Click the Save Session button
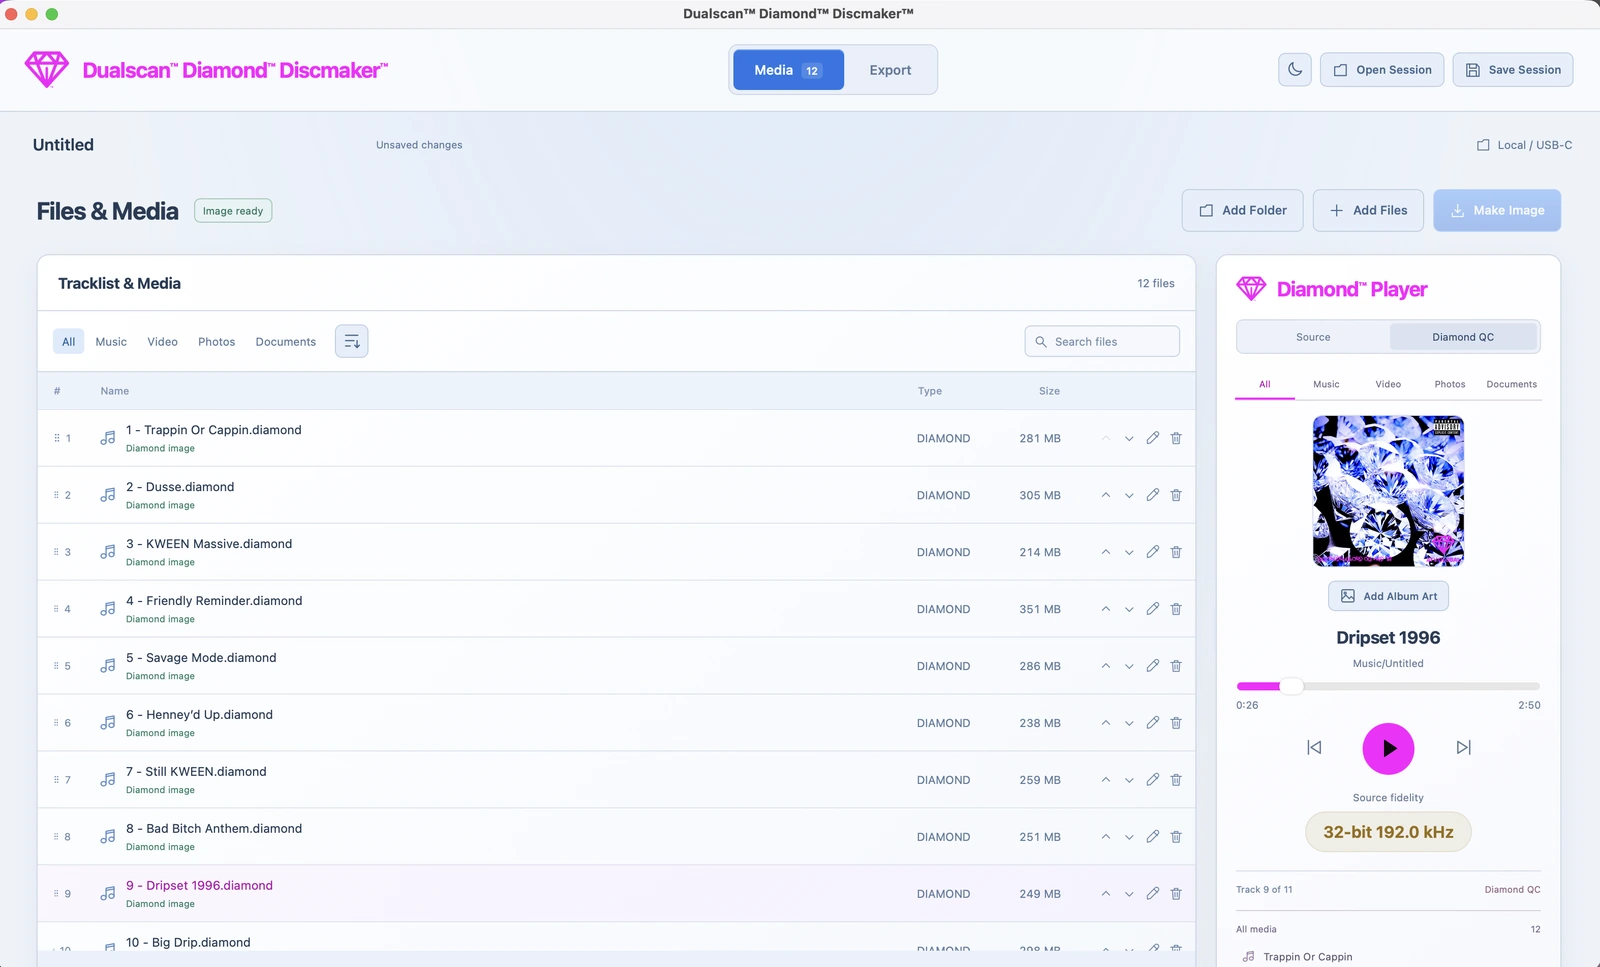1600x967 pixels. pyautogui.click(x=1513, y=70)
